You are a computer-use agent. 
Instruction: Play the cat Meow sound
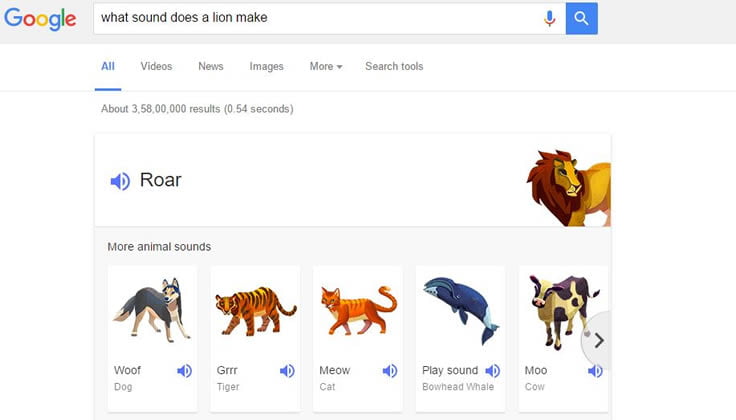tap(390, 371)
